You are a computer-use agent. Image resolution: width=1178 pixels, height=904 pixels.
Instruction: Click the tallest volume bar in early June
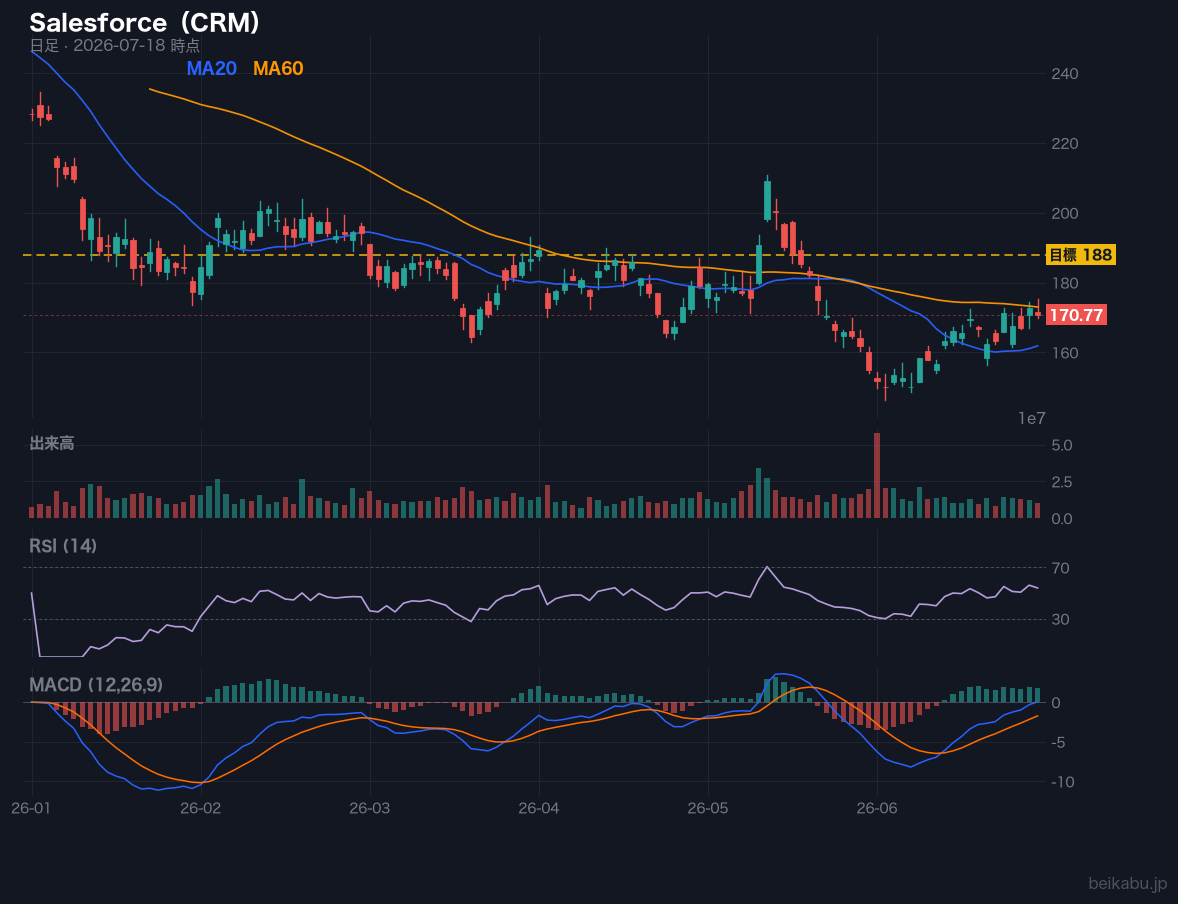(x=877, y=475)
